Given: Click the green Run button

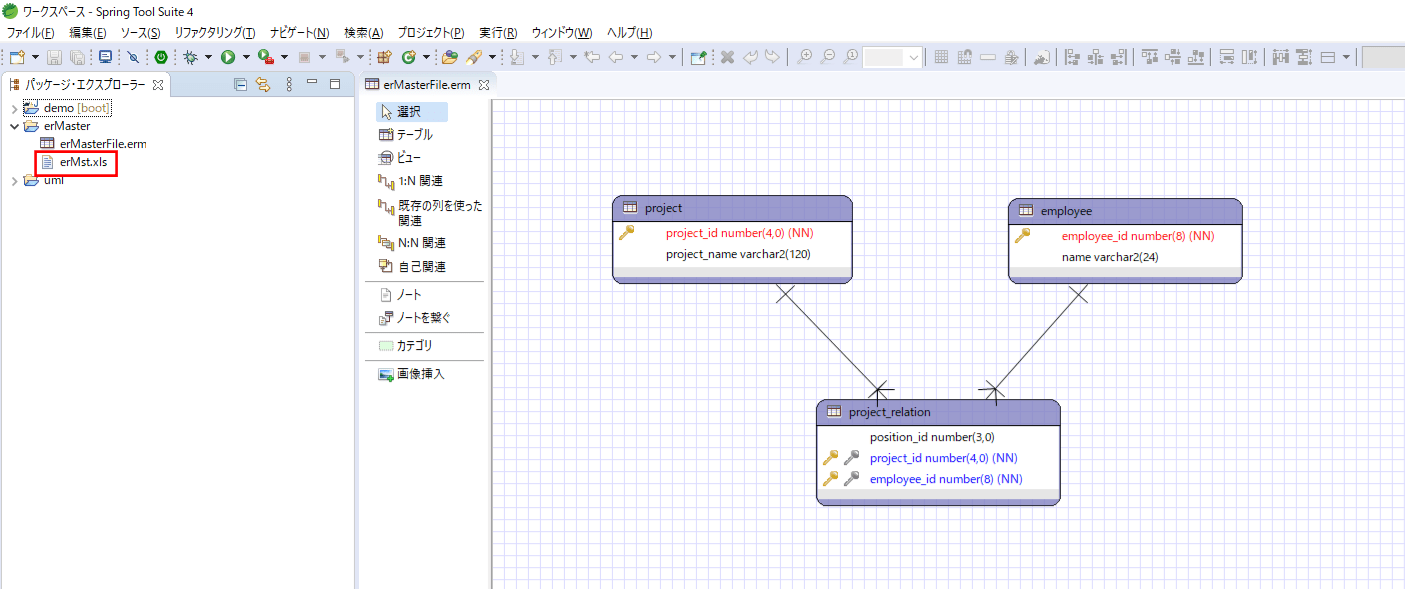Looking at the screenshot, I should click(228, 57).
